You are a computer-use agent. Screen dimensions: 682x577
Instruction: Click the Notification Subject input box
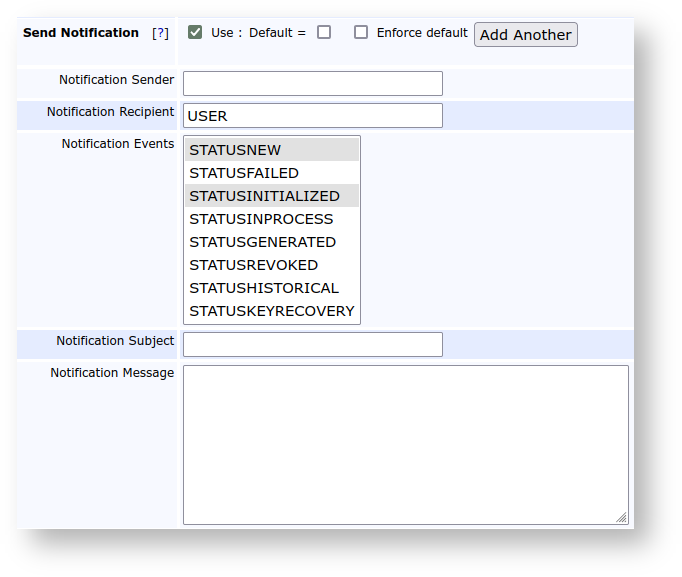pyautogui.click(x=312, y=344)
